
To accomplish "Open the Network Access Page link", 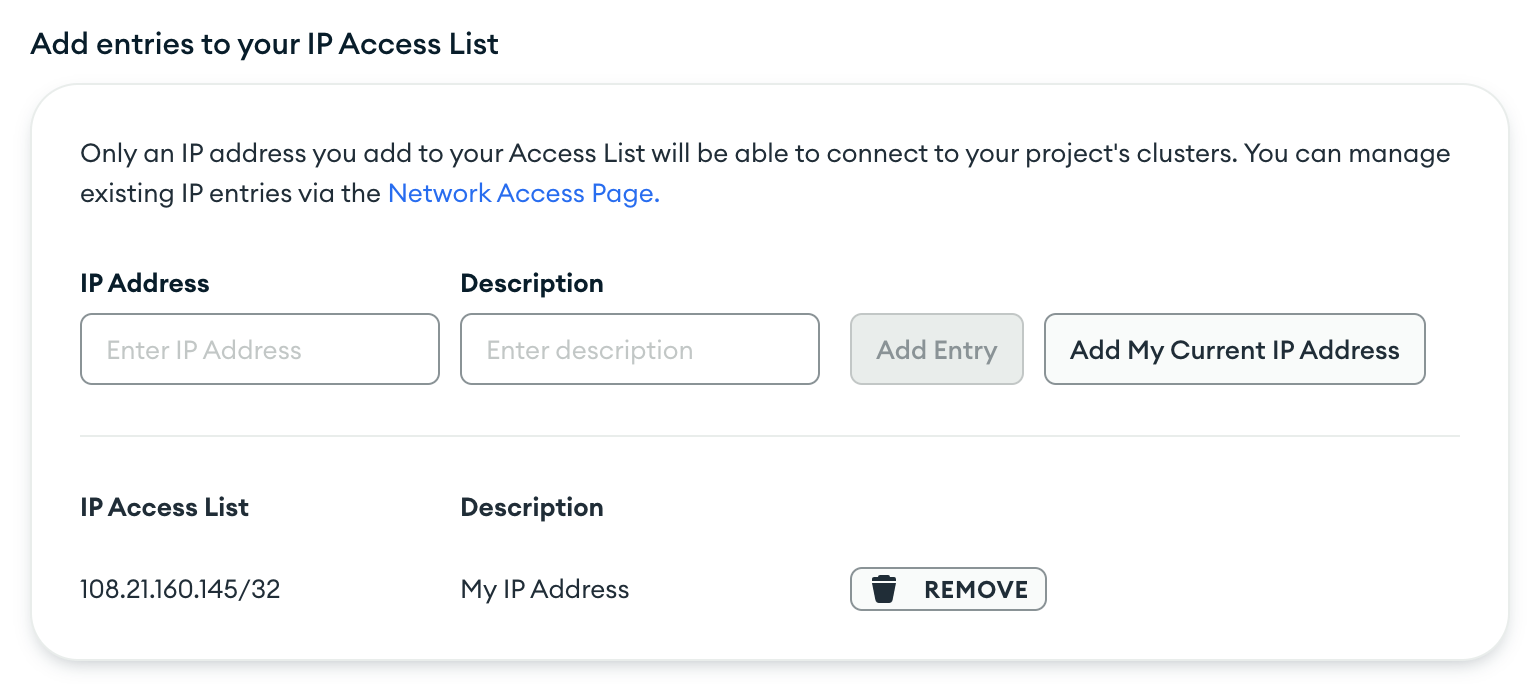I will coord(523,194).
